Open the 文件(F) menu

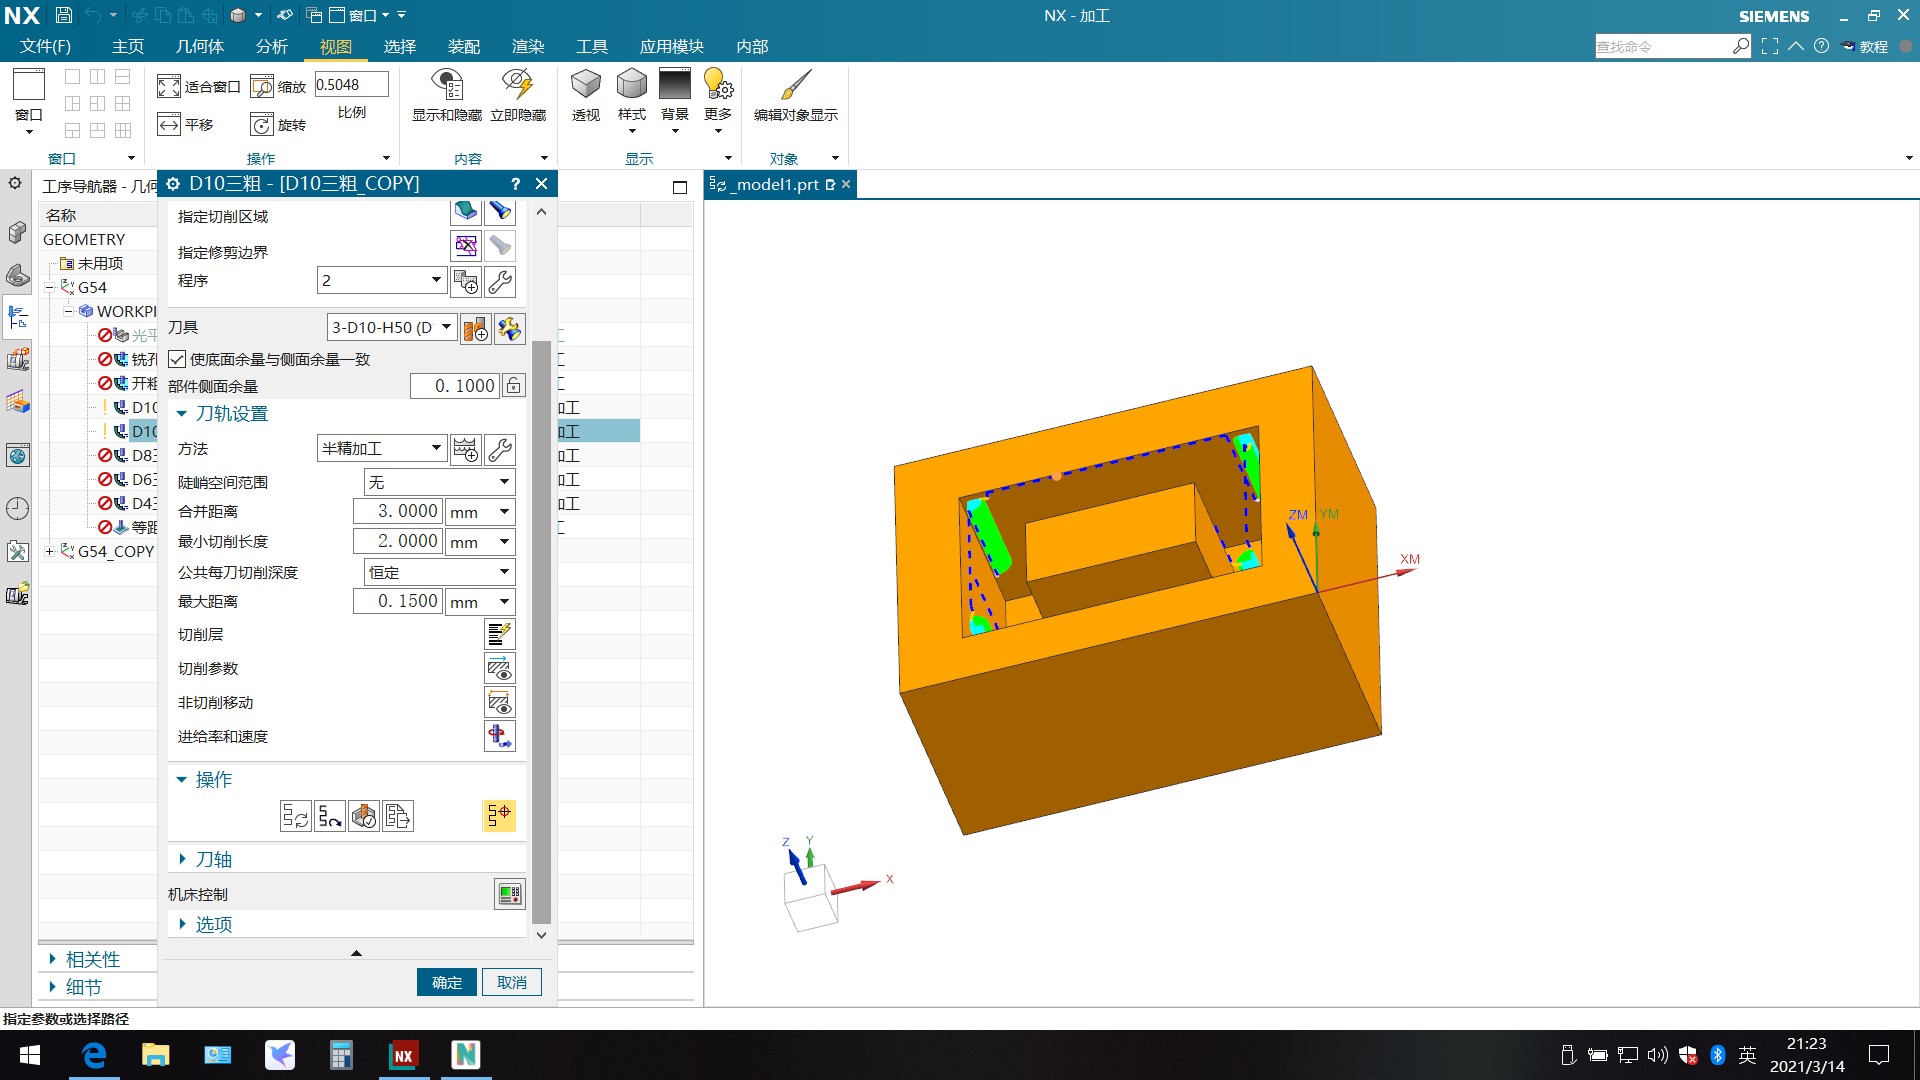45,46
